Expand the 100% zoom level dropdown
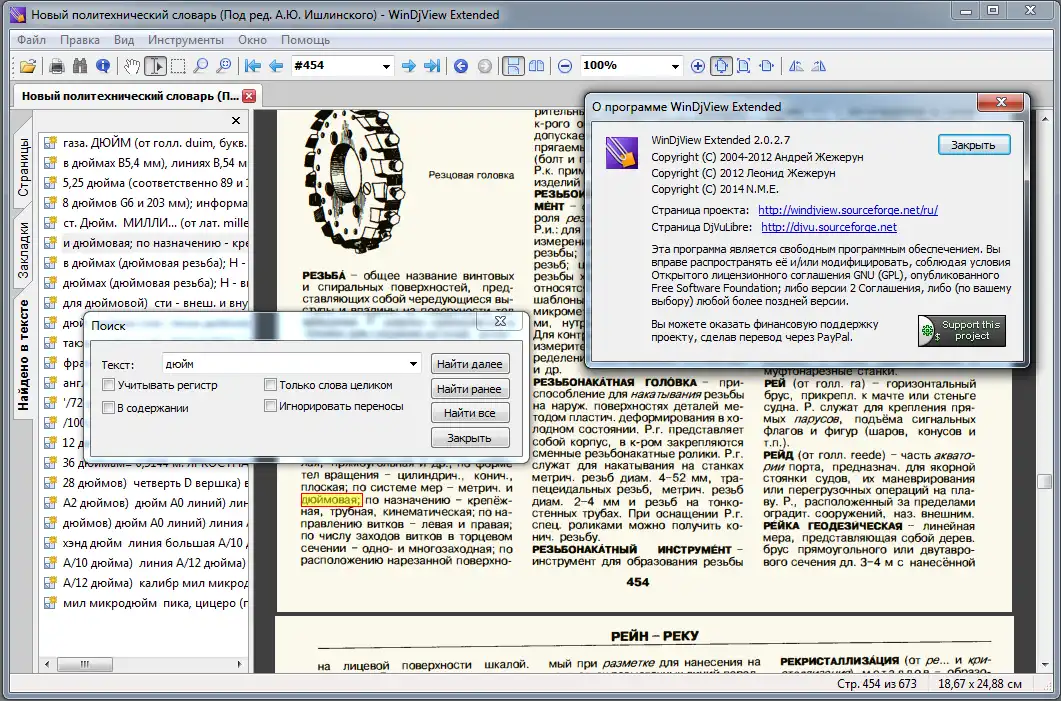This screenshot has width=1061, height=701. tap(676, 66)
